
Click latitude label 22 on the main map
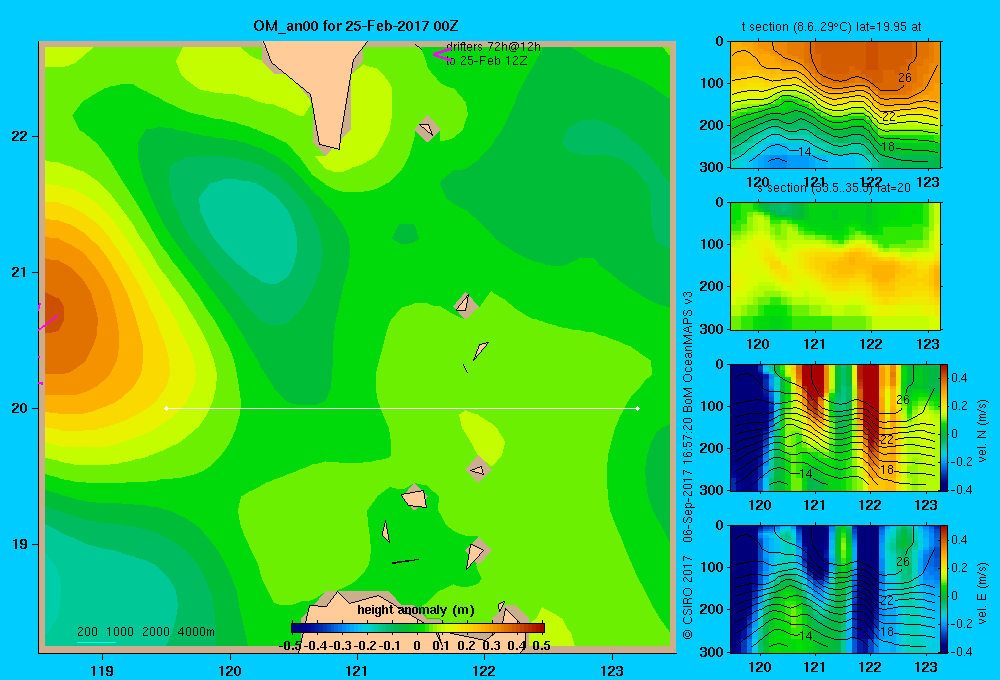pos(20,136)
